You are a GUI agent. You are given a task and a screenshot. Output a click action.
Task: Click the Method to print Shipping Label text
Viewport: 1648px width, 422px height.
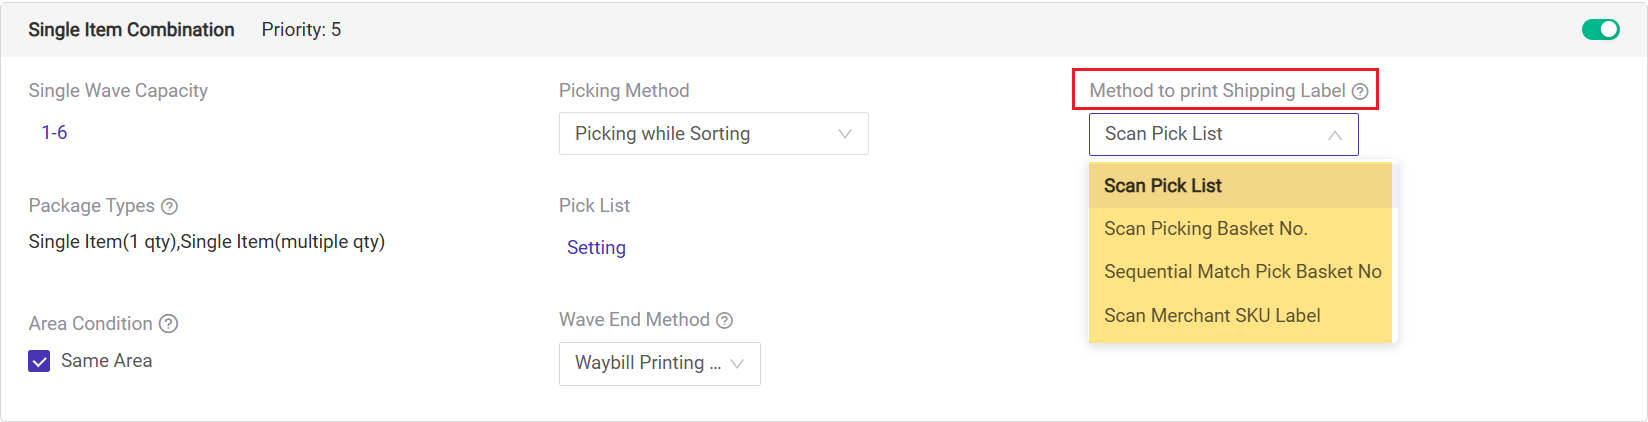click(1217, 91)
